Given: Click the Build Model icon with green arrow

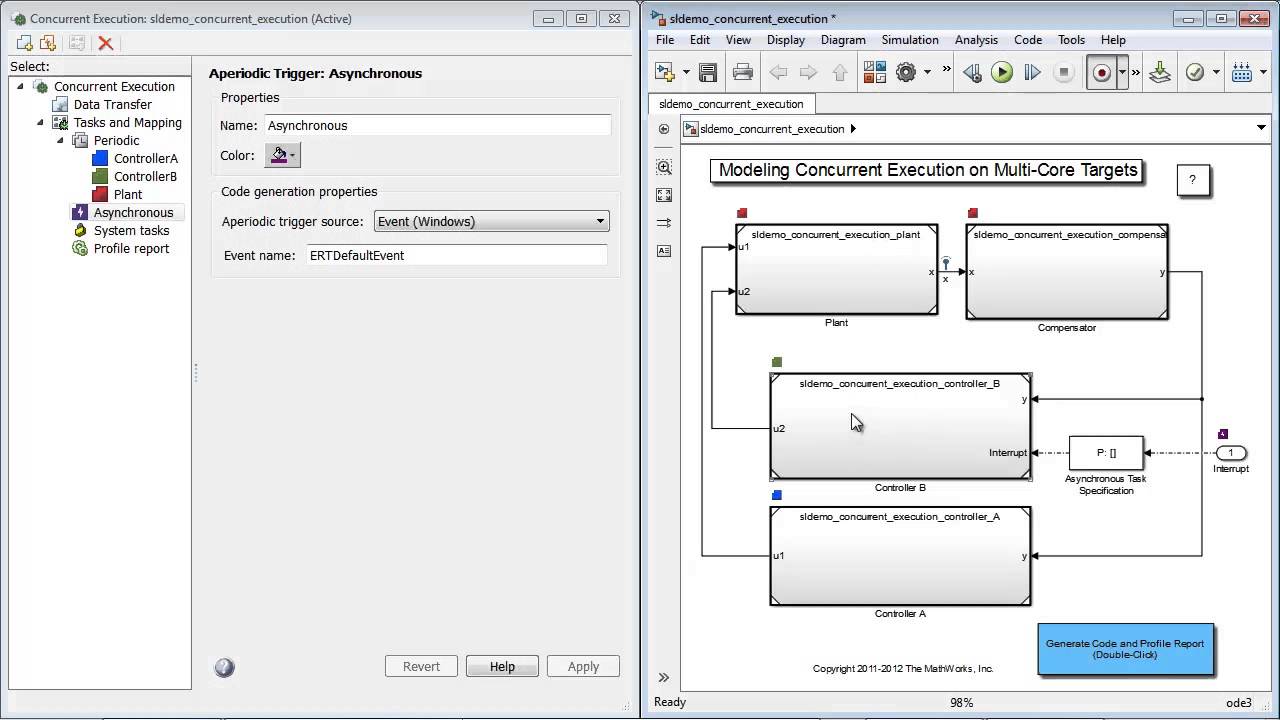Looking at the screenshot, I should (1160, 72).
